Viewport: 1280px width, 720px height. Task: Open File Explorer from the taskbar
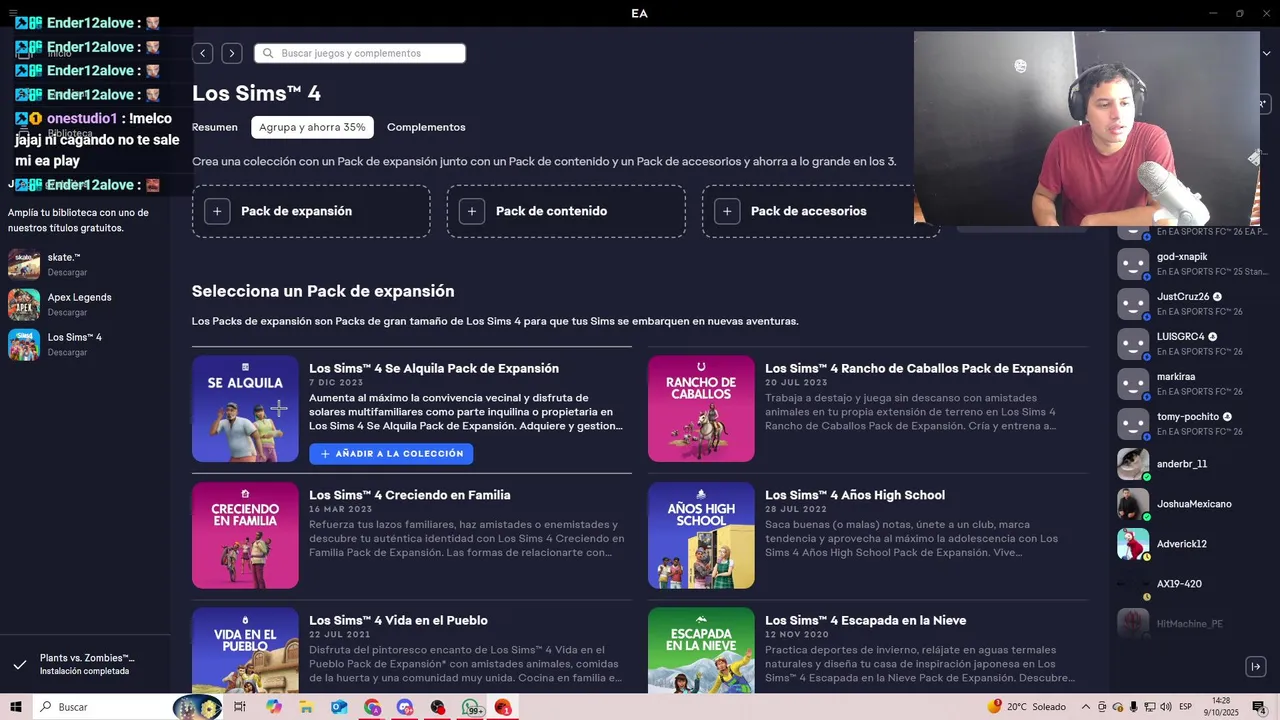(x=307, y=707)
